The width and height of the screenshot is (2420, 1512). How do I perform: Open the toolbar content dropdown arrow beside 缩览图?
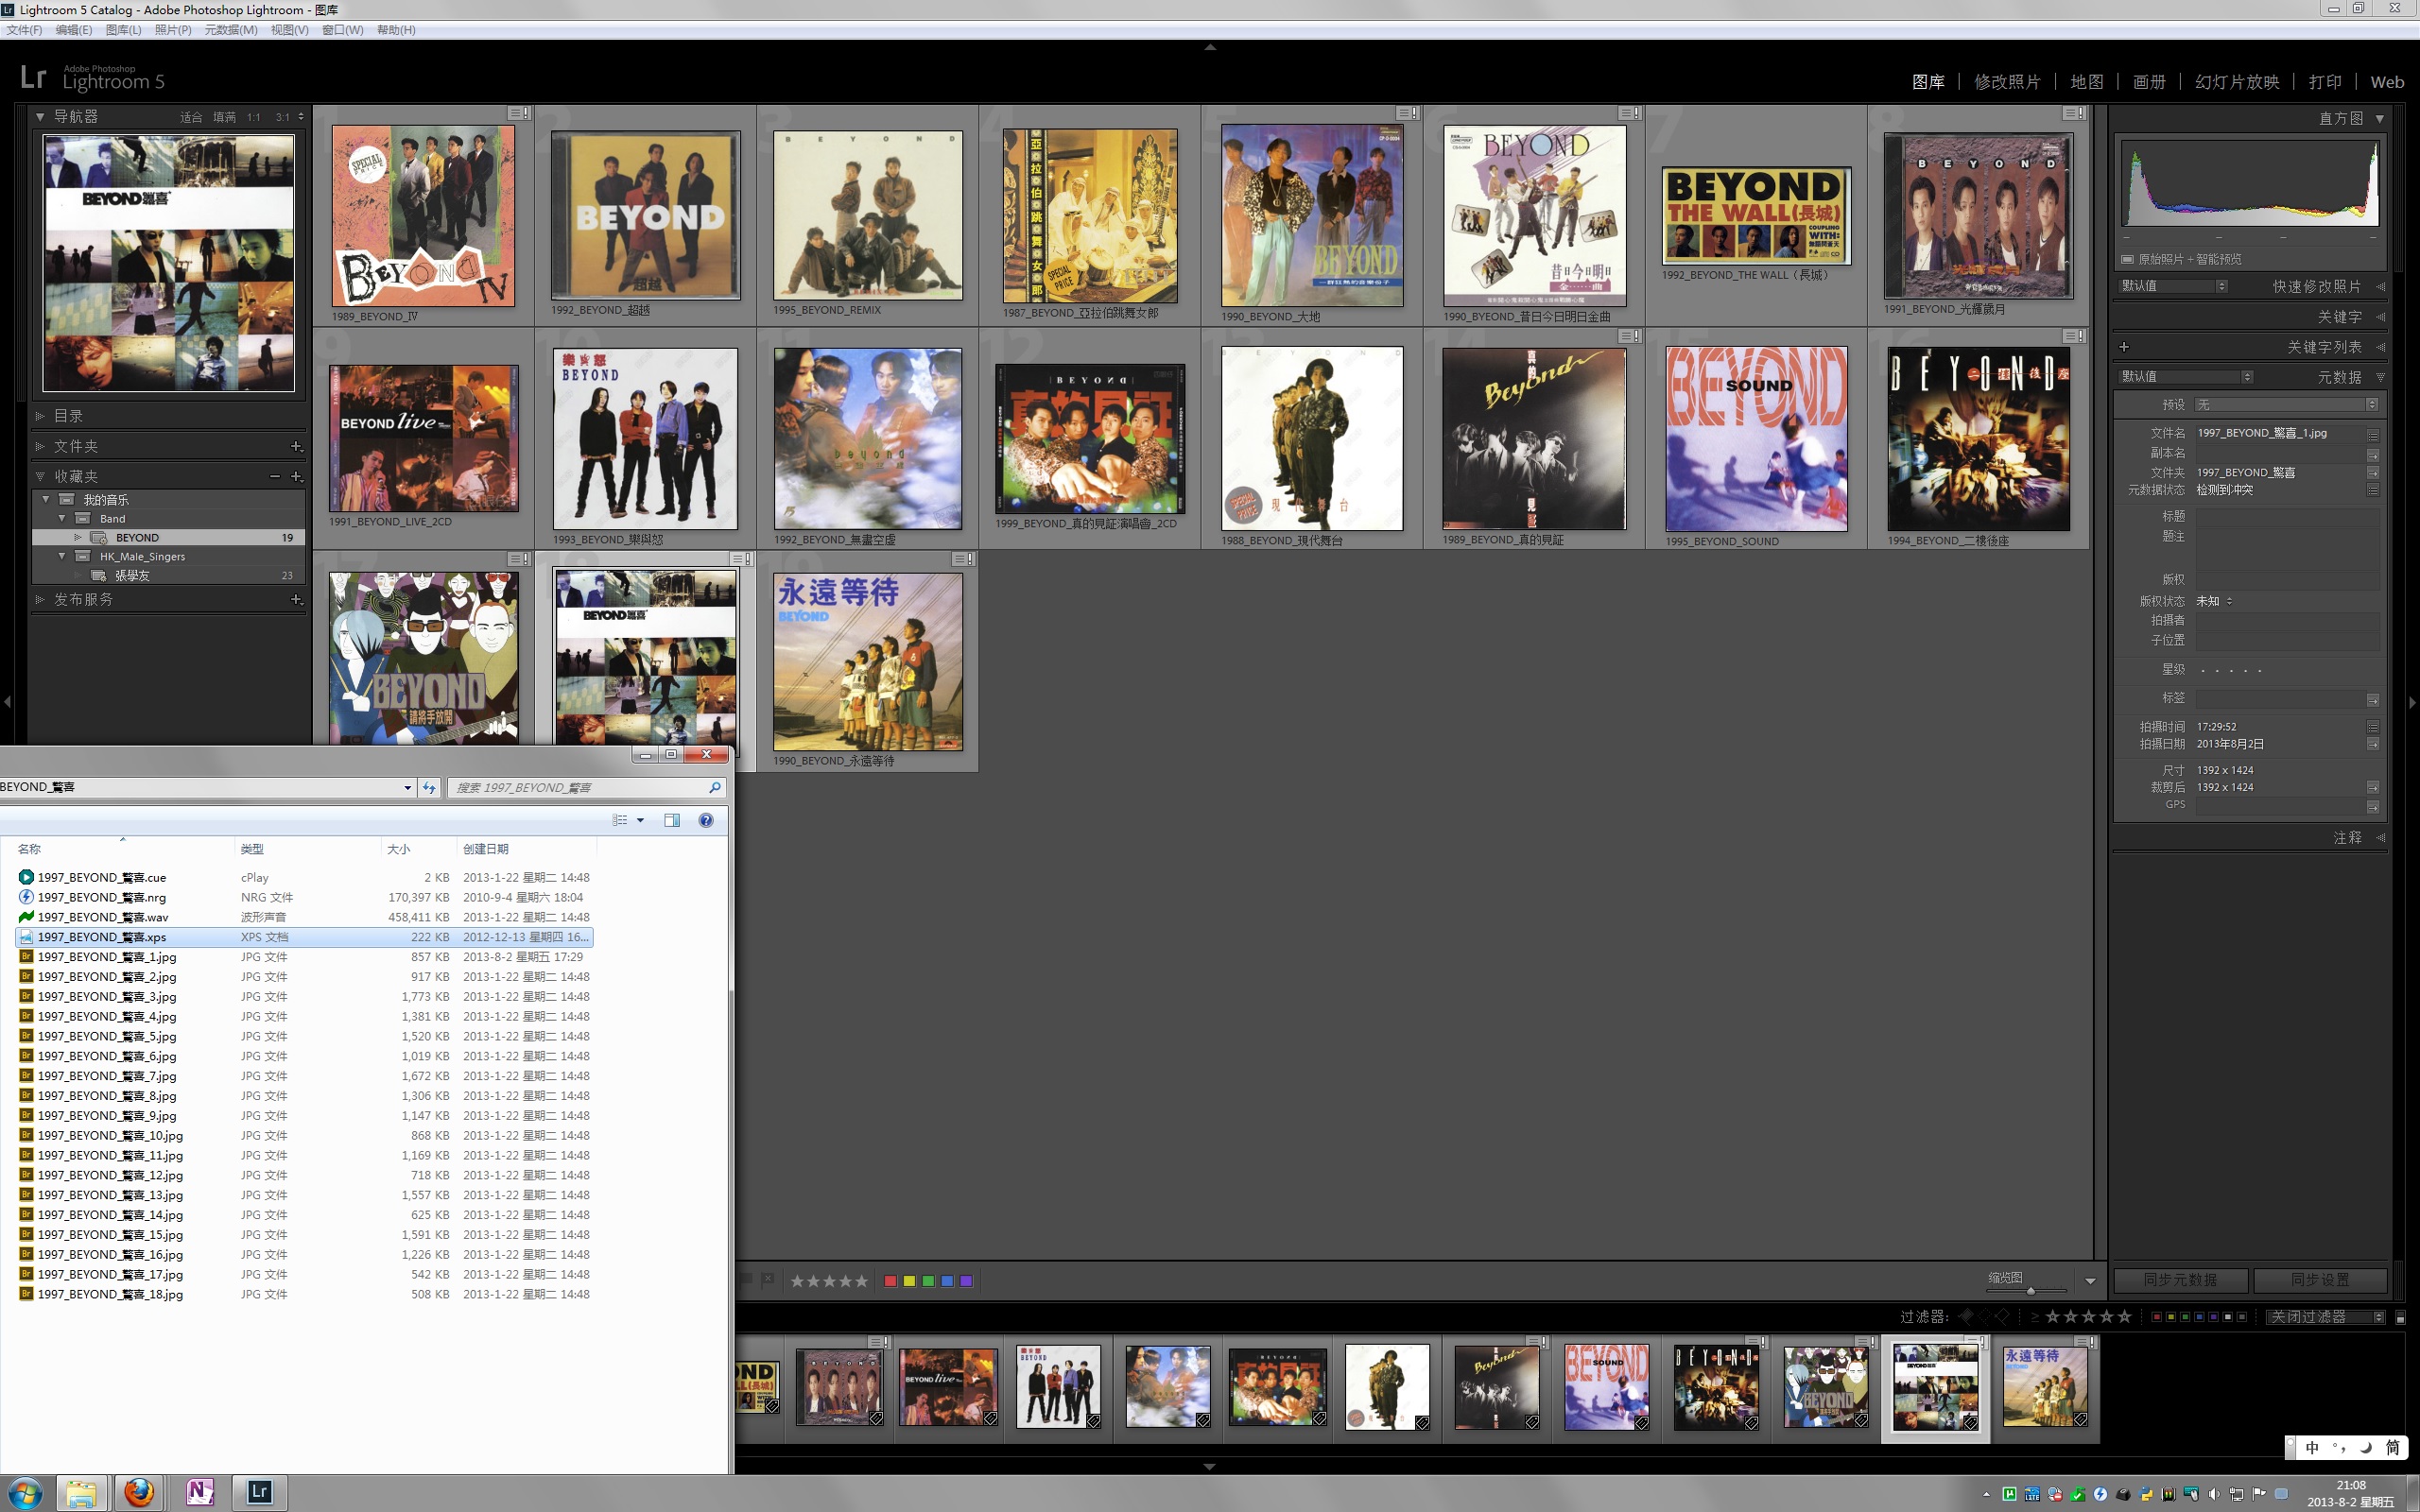2089,1281
